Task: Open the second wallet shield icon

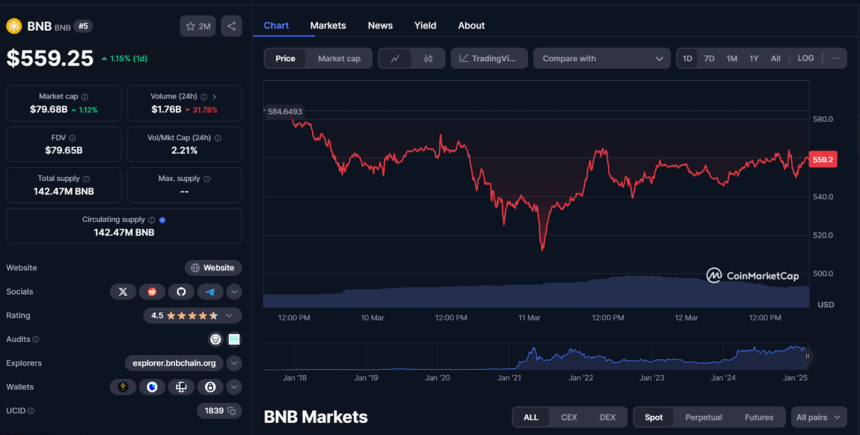Action: tap(152, 387)
